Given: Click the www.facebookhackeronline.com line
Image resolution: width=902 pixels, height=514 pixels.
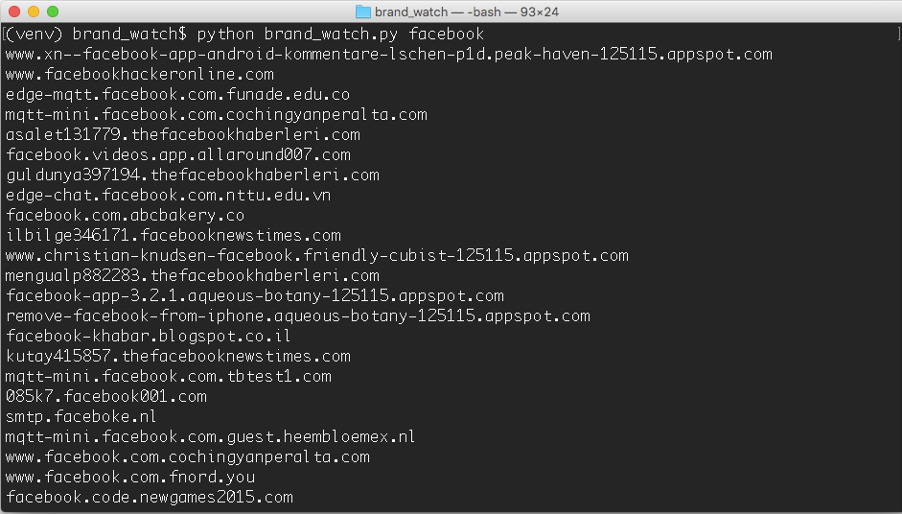Looking at the screenshot, I should 140,74.
